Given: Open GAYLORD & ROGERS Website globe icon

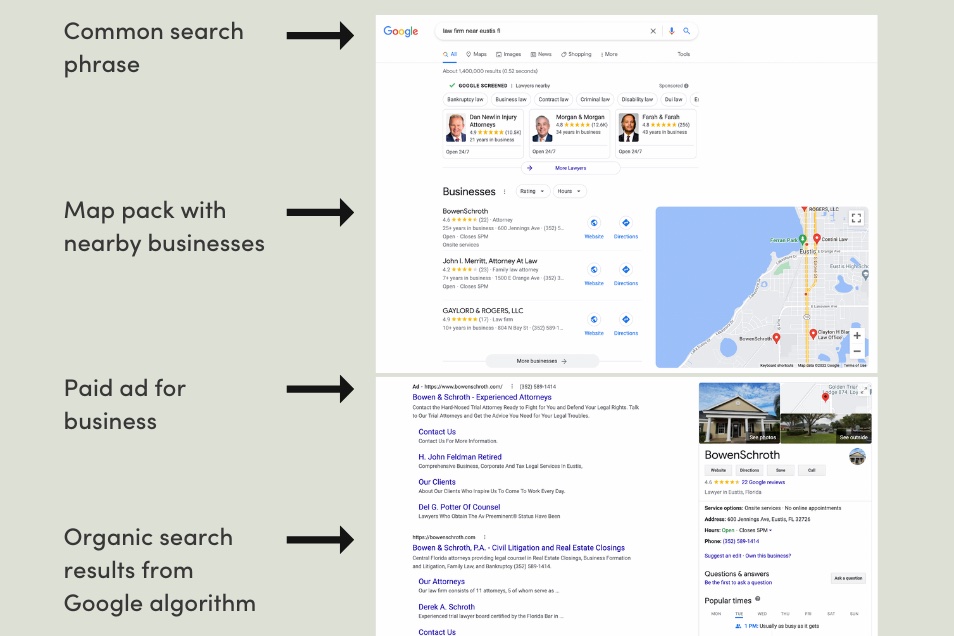Looking at the screenshot, I should click(x=594, y=320).
